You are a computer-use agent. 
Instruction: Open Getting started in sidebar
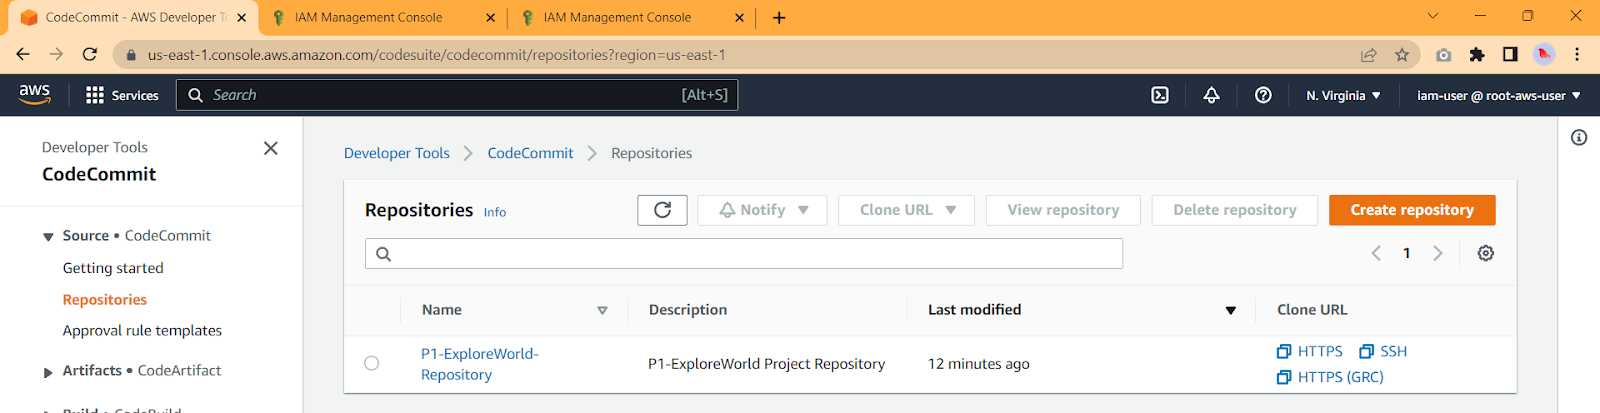click(x=113, y=268)
